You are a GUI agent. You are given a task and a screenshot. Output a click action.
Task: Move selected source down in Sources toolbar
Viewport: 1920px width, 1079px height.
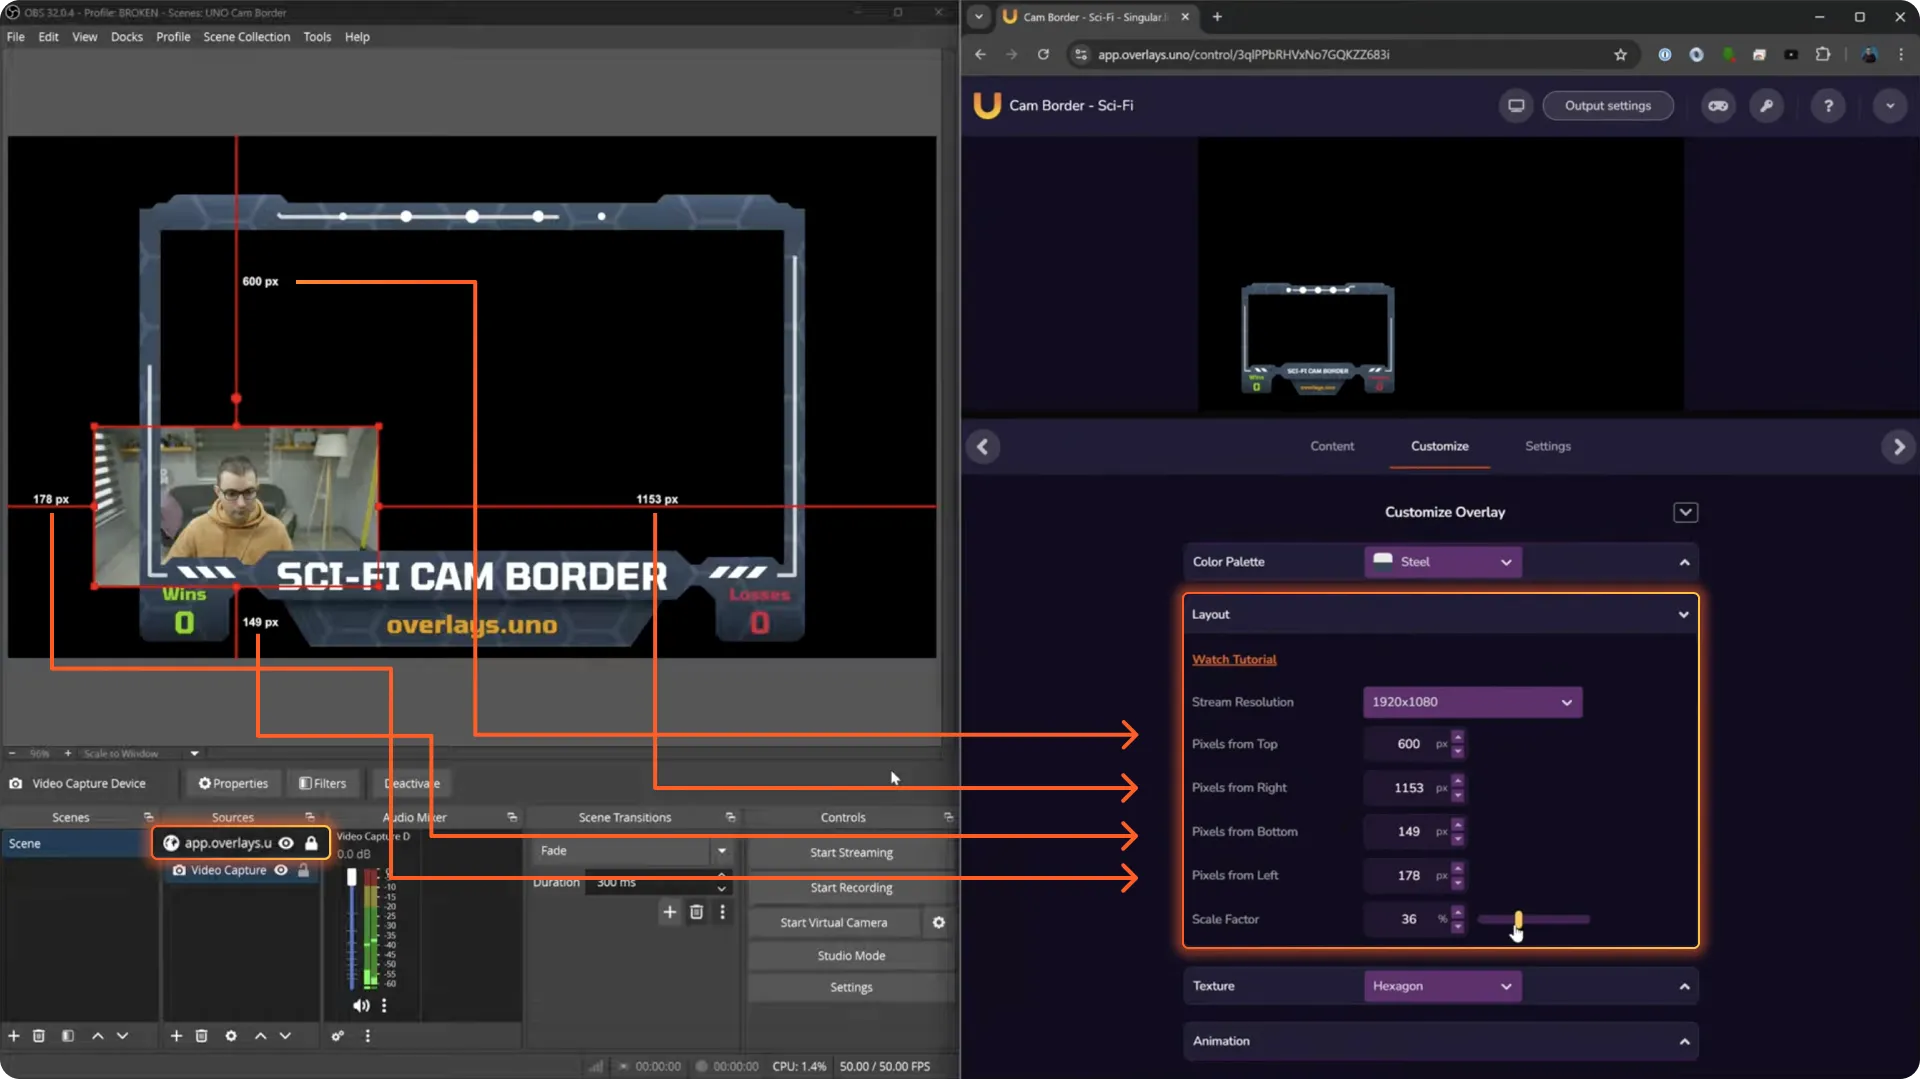click(285, 1036)
